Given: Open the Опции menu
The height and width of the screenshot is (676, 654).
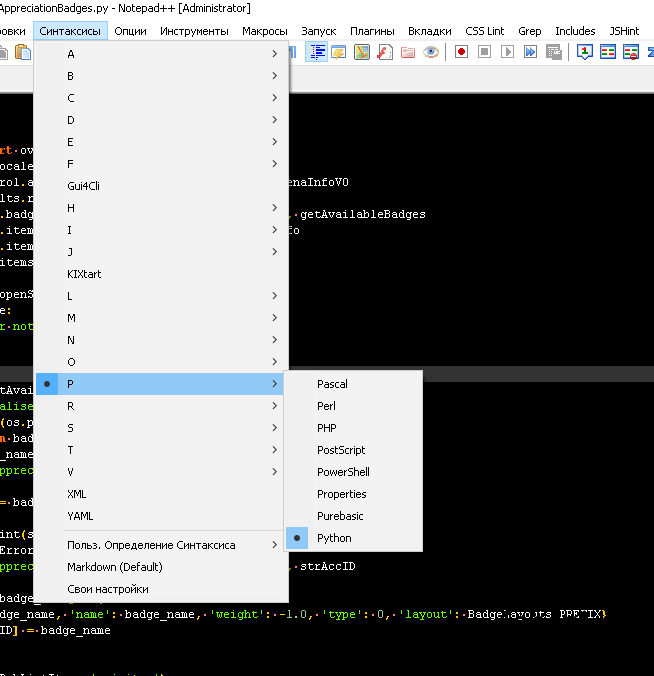Looking at the screenshot, I should point(130,31).
